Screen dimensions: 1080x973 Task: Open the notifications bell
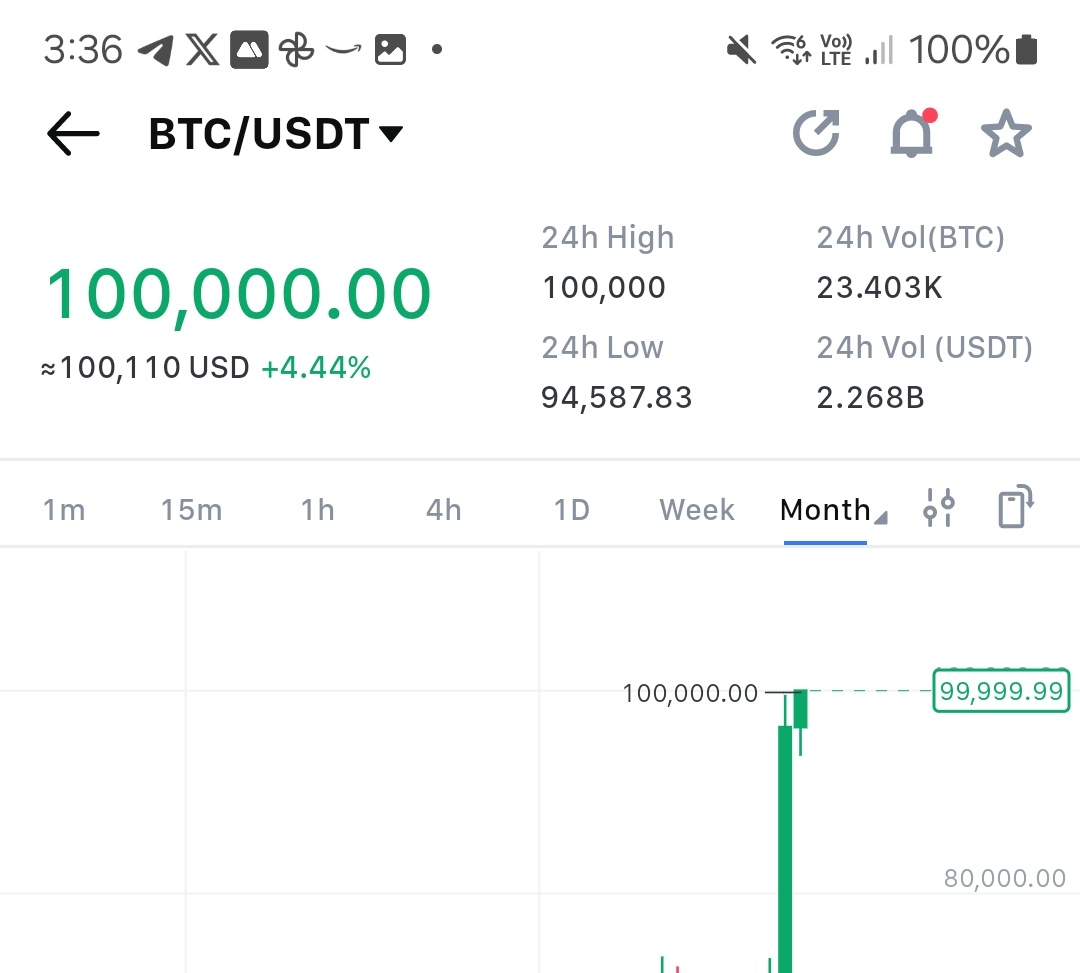click(910, 132)
